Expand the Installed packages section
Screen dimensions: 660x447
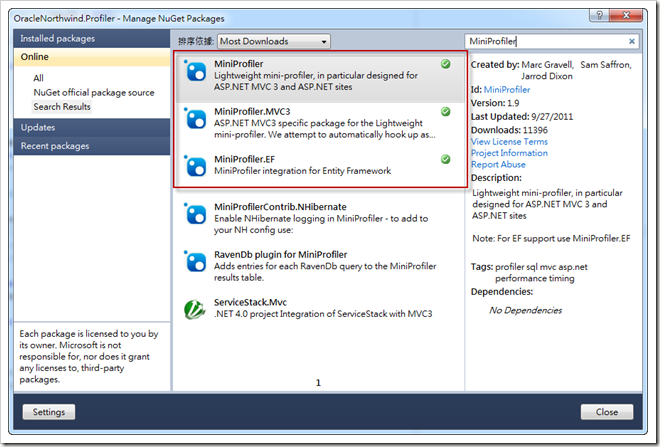coord(92,38)
